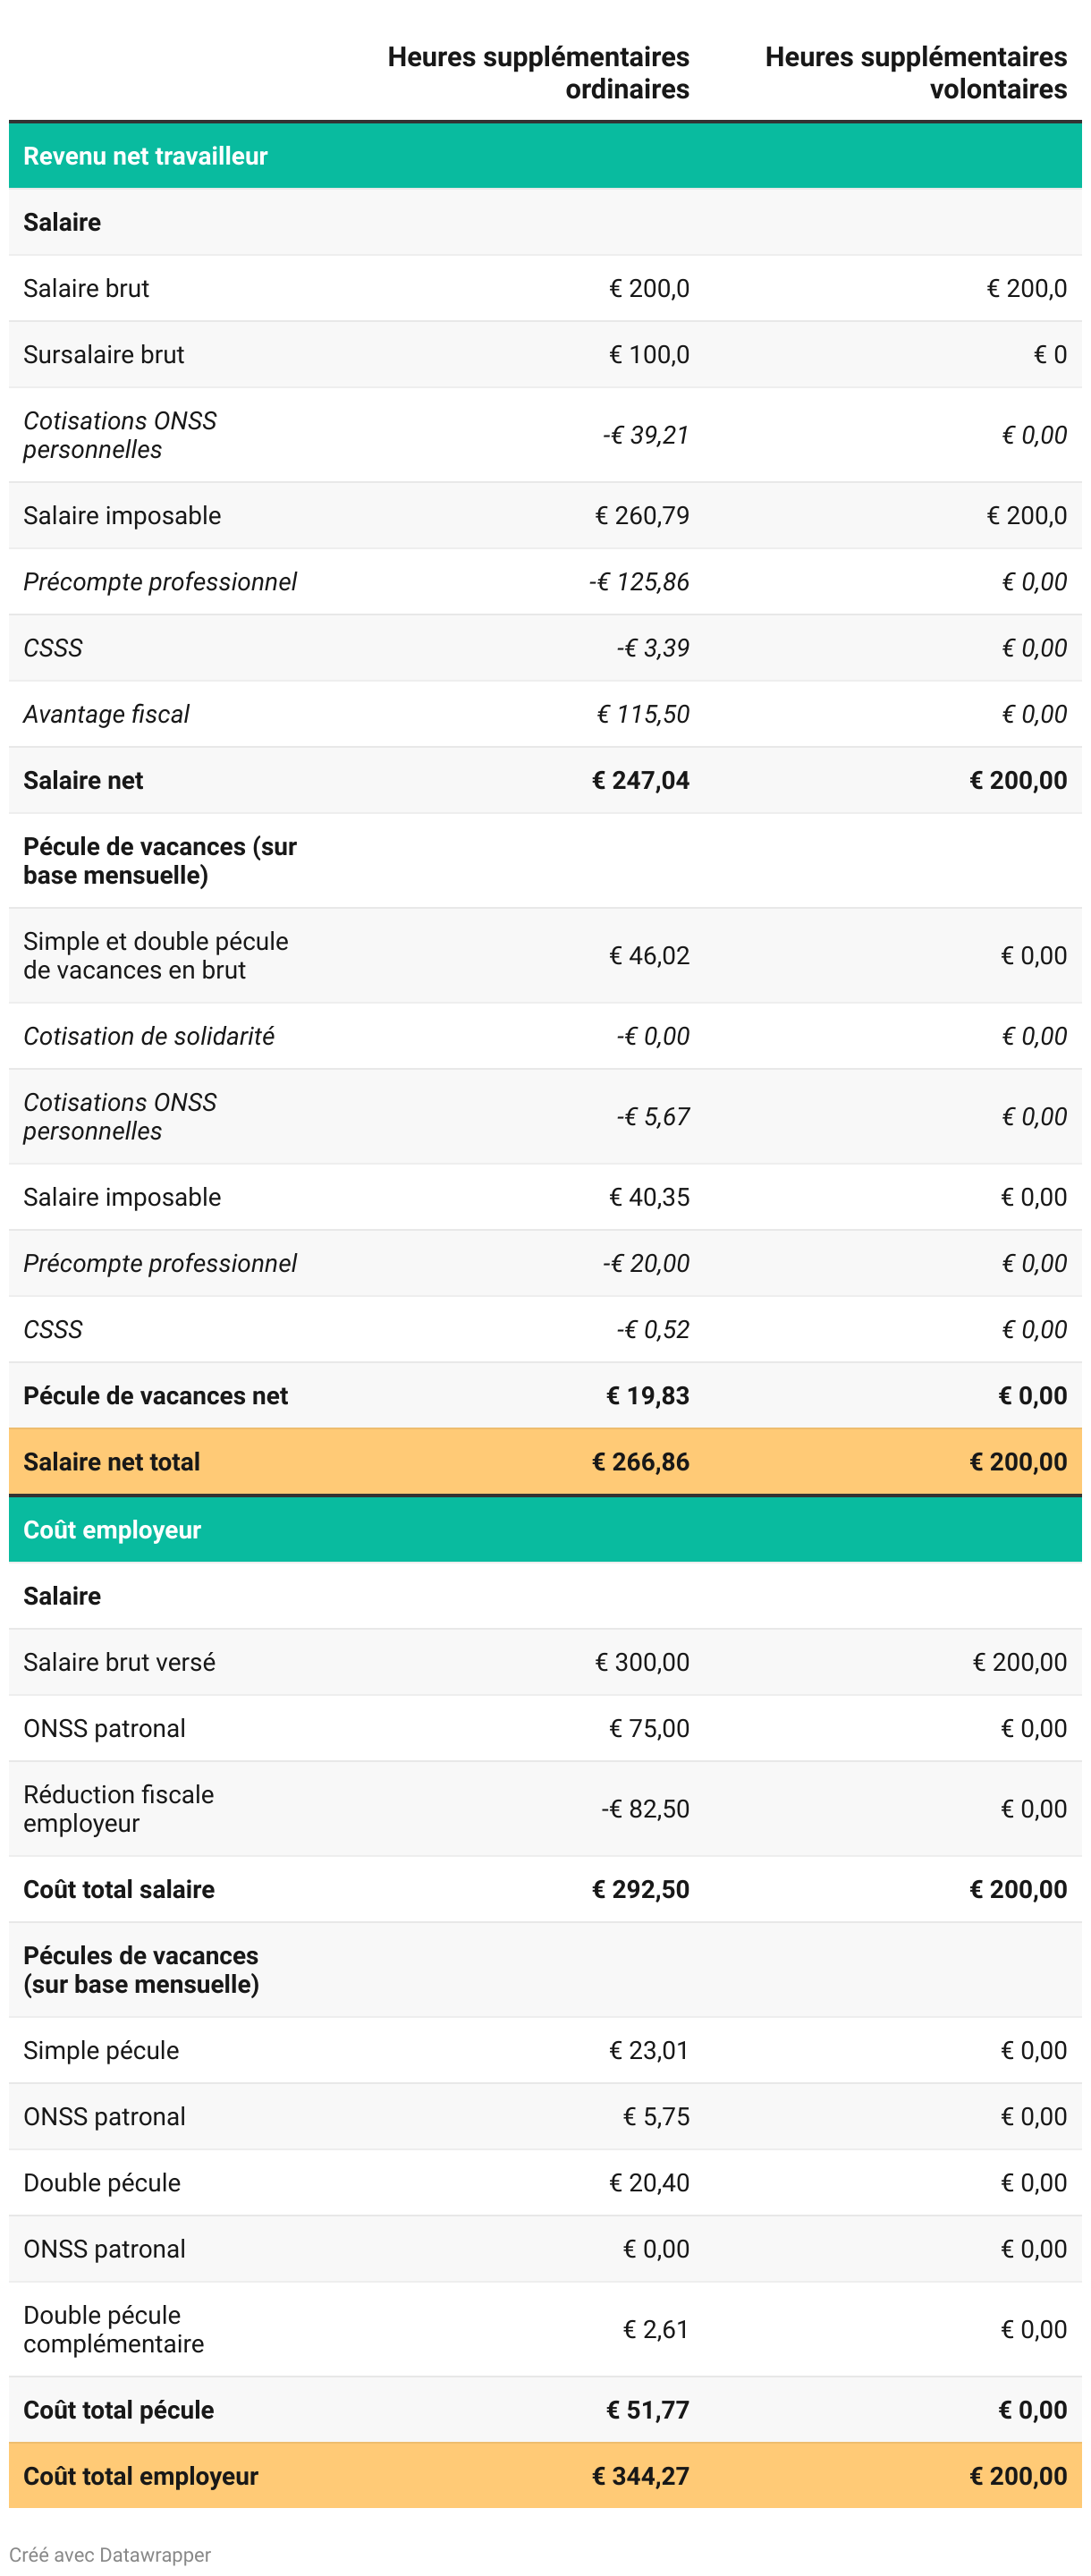Click the "Simple pécule" row label
This screenshot has width=1091, height=2576.
tap(101, 2050)
